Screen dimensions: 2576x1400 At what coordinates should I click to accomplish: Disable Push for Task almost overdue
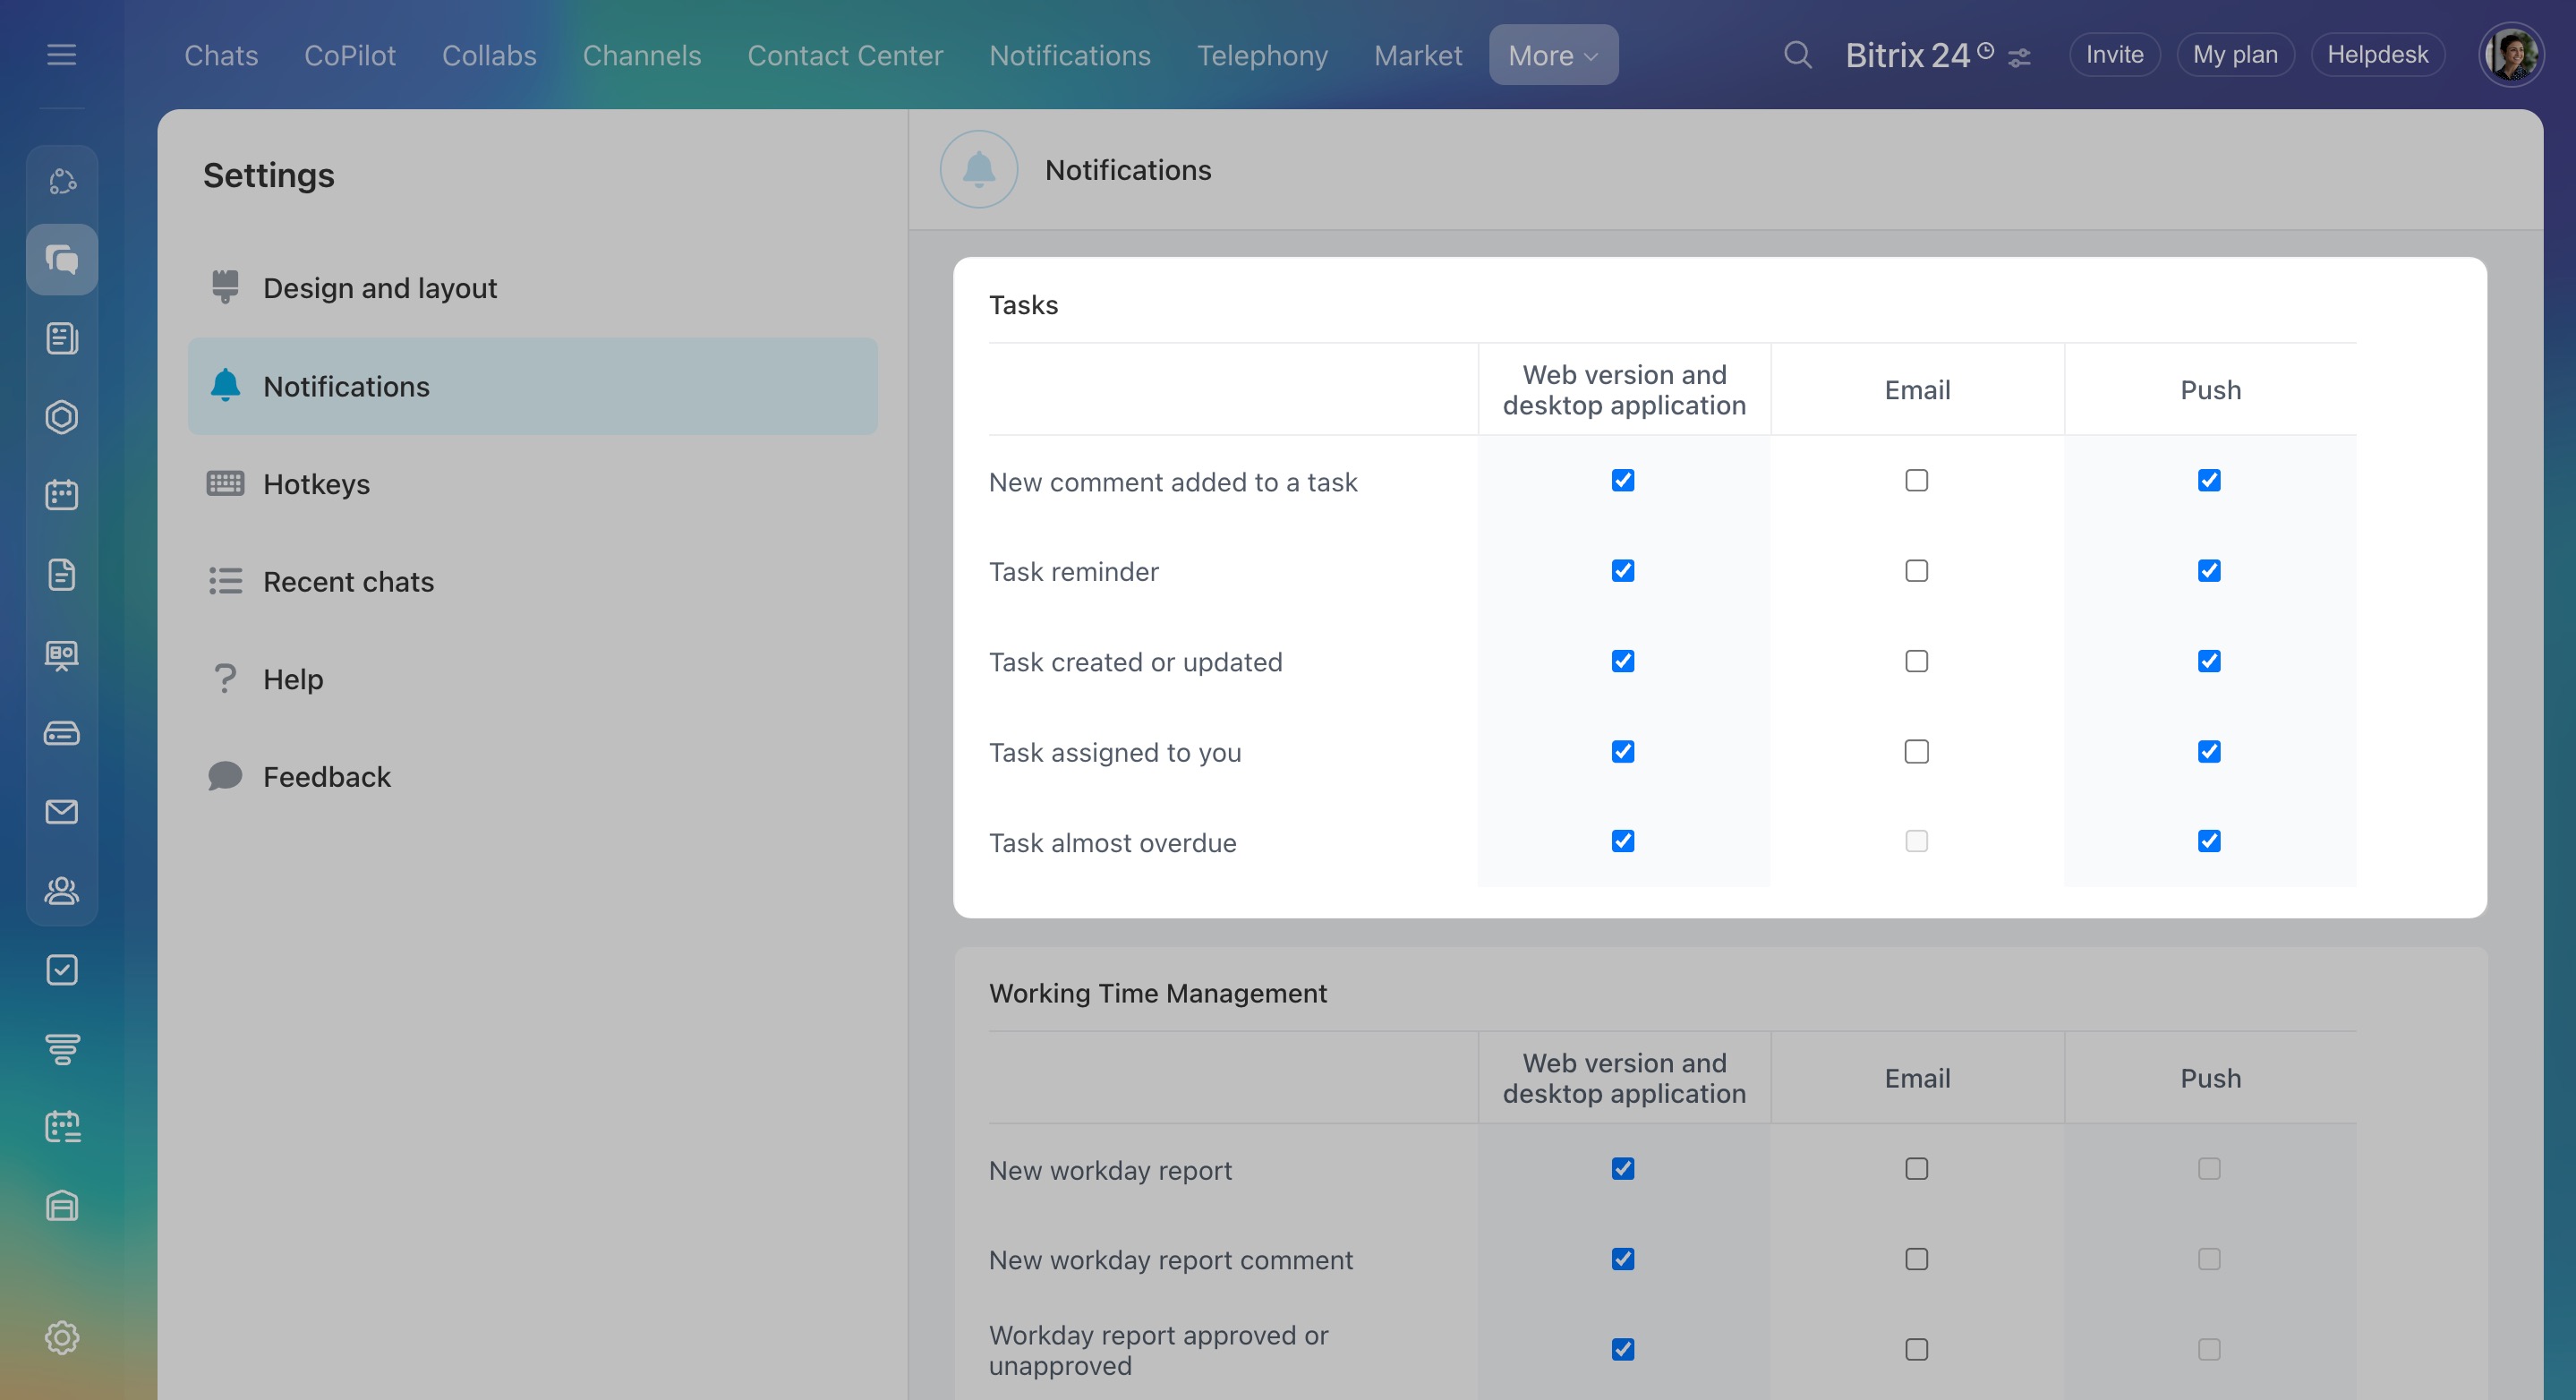pos(2209,841)
